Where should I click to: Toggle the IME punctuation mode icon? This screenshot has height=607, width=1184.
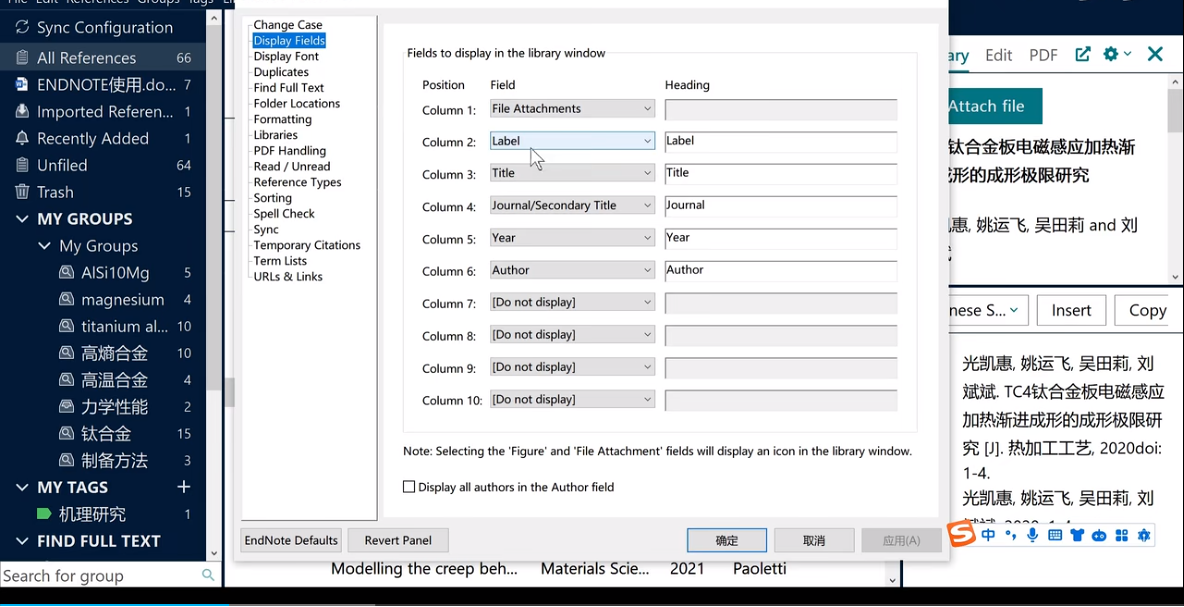pyautogui.click(x=1010, y=537)
